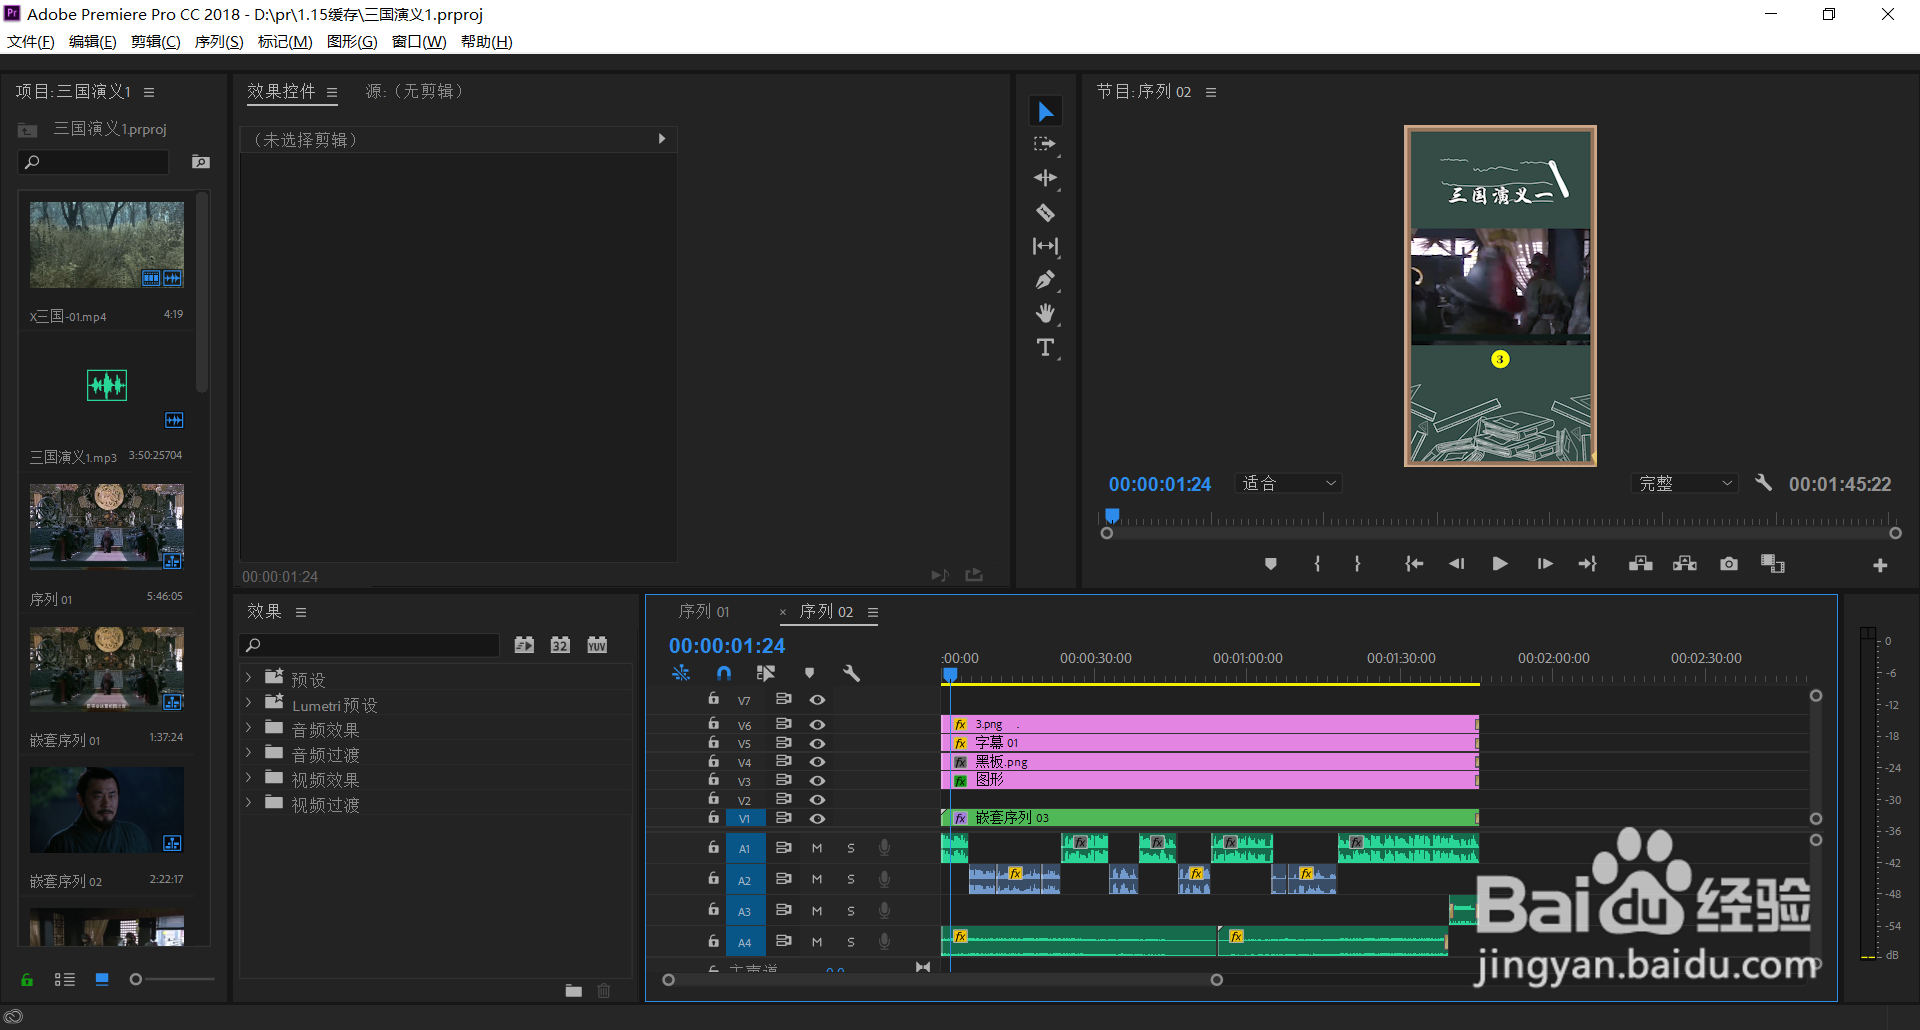This screenshot has width=1920, height=1030.
Task: Select the Type tool
Action: click(1045, 348)
